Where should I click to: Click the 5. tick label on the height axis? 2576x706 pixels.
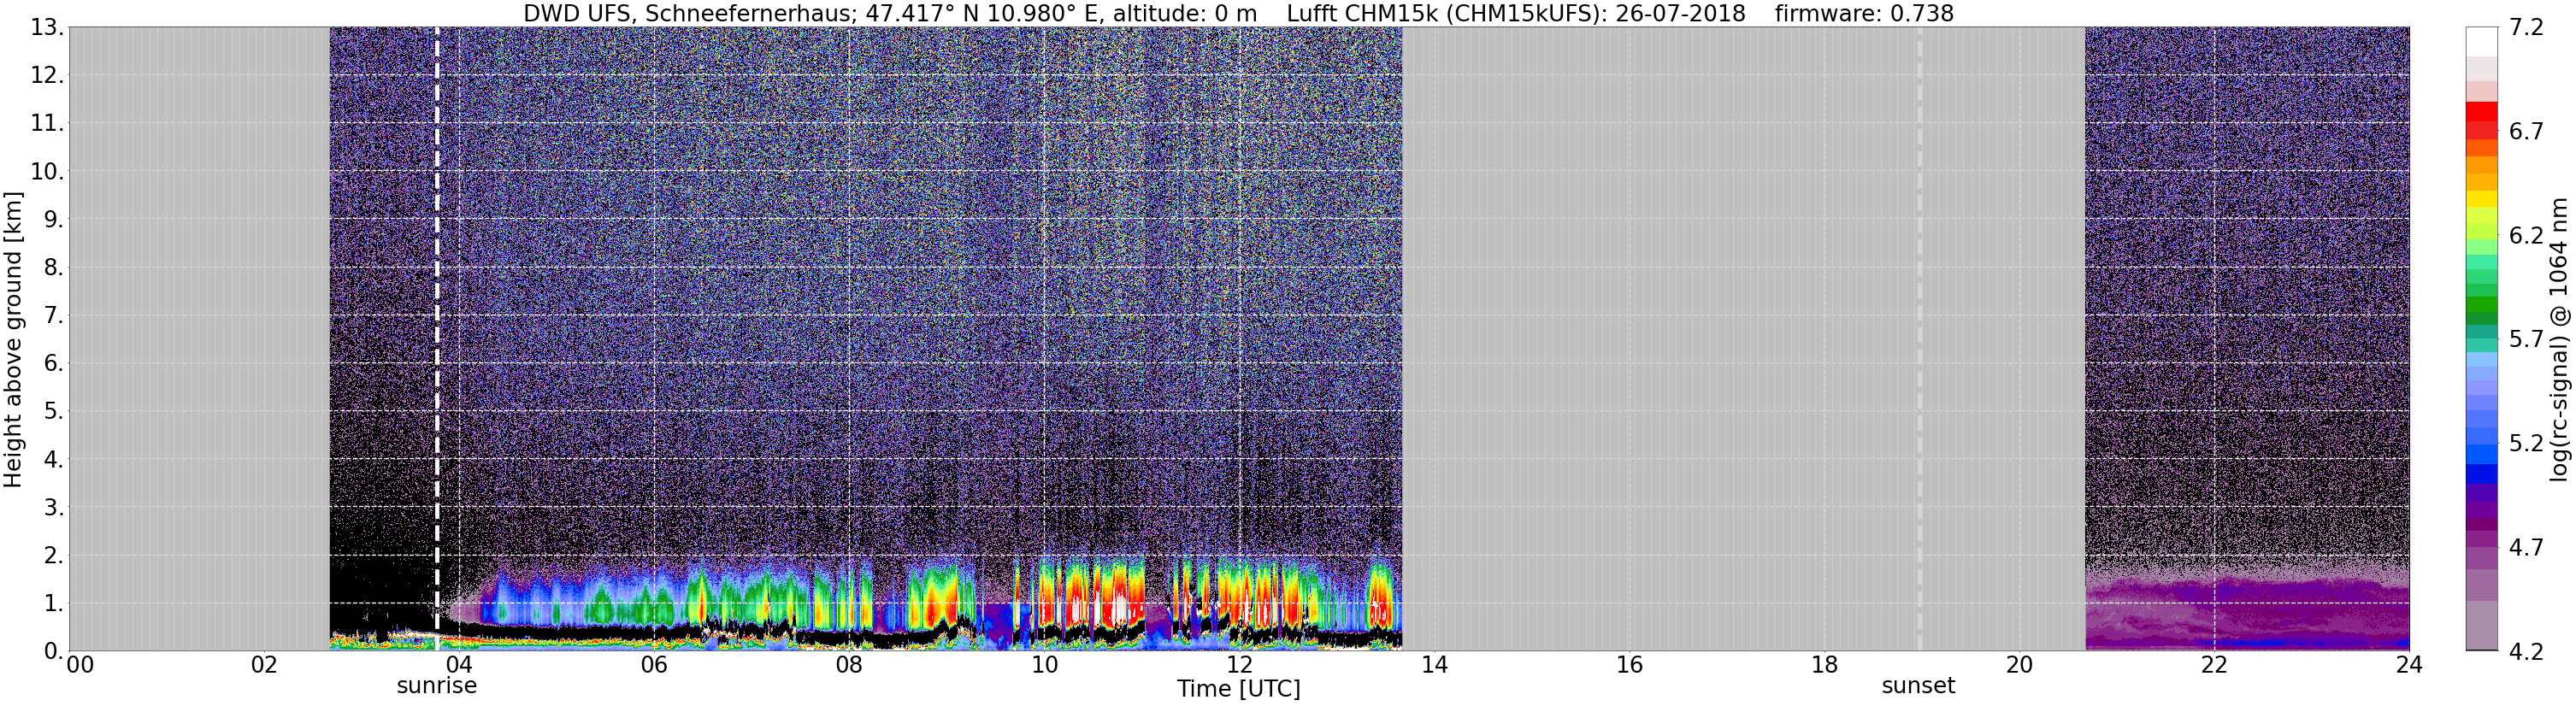[53, 411]
